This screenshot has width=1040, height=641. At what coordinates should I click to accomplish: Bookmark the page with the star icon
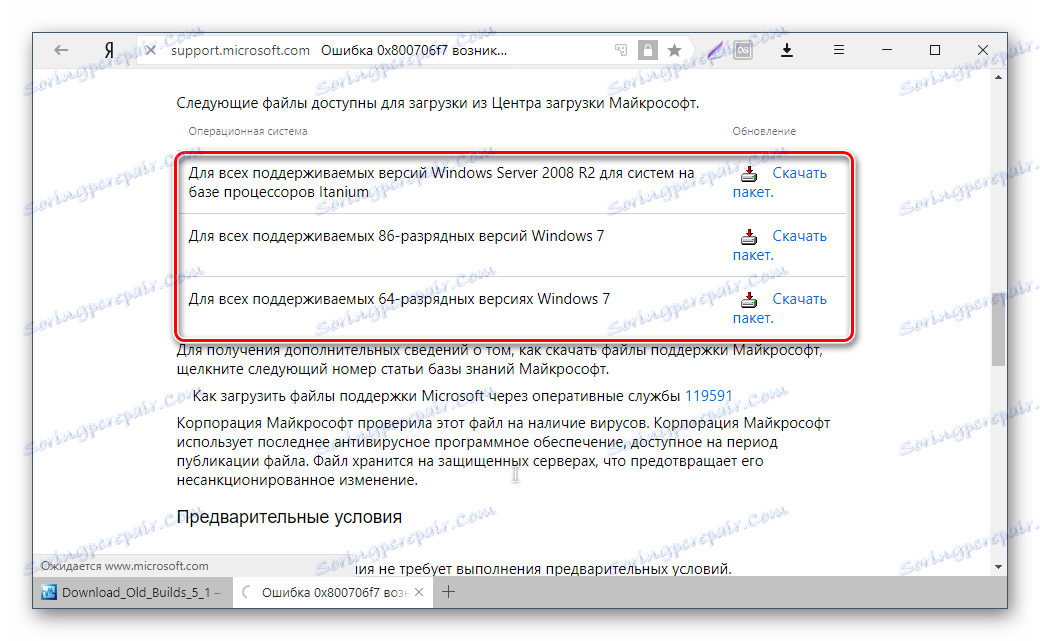675,50
